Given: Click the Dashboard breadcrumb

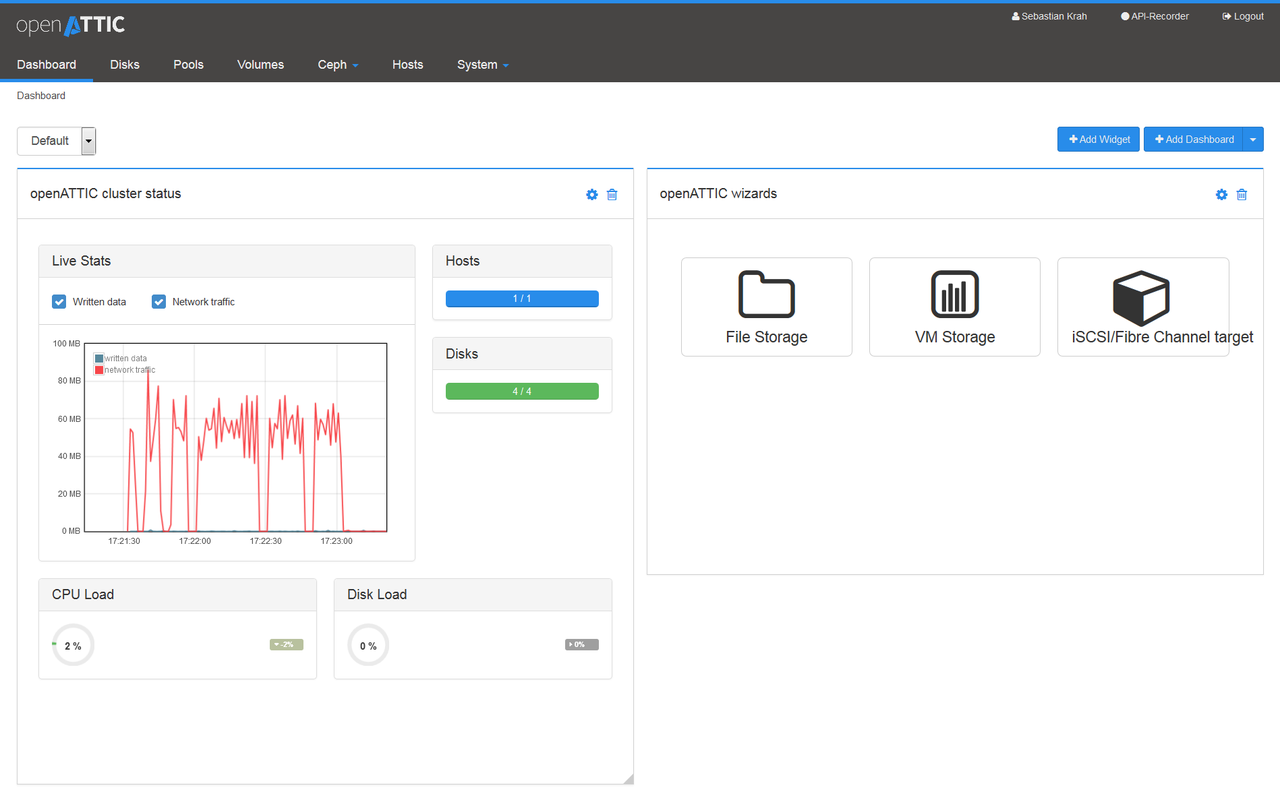Looking at the screenshot, I should tap(41, 96).
